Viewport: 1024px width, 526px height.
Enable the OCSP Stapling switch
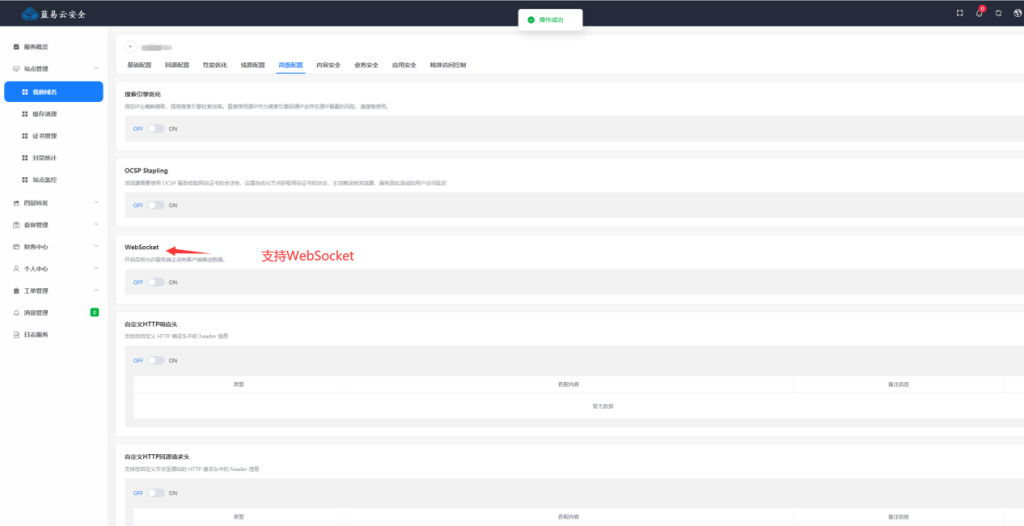[155, 205]
